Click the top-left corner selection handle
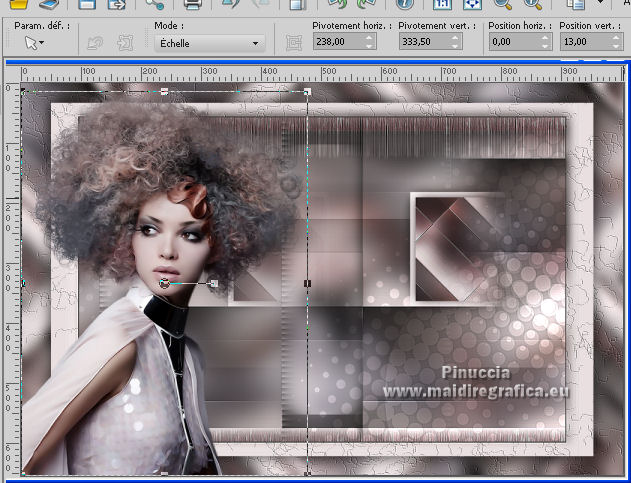The height and width of the screenshot is (483, 631). click(23, 92)
